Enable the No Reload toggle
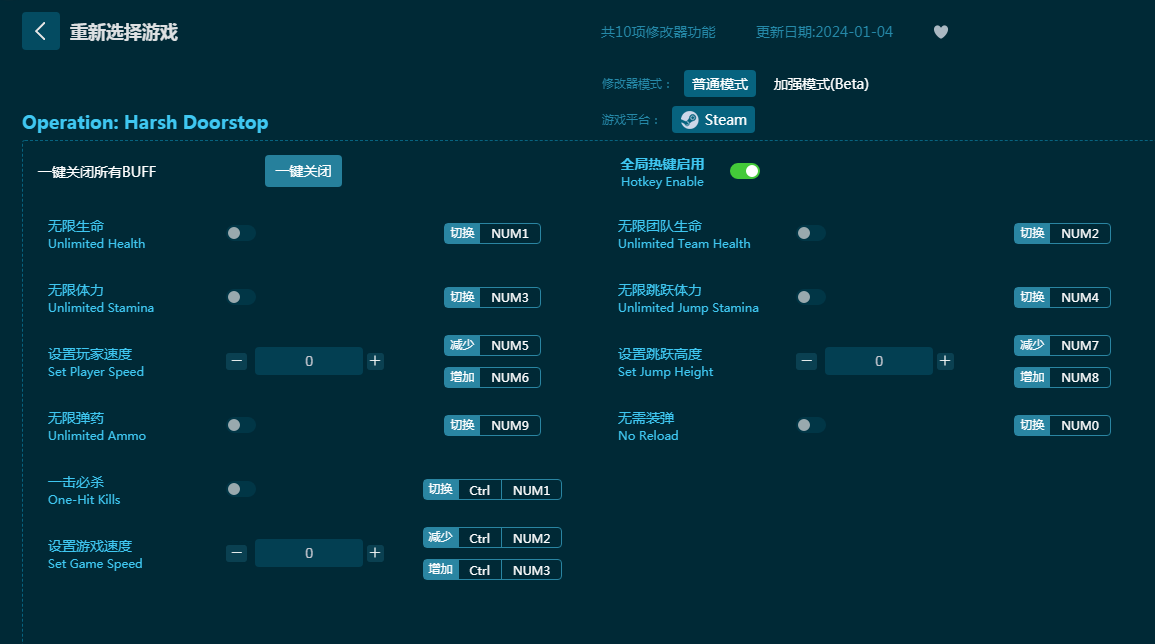The image size is (1155, 644). tap(810, 425)
